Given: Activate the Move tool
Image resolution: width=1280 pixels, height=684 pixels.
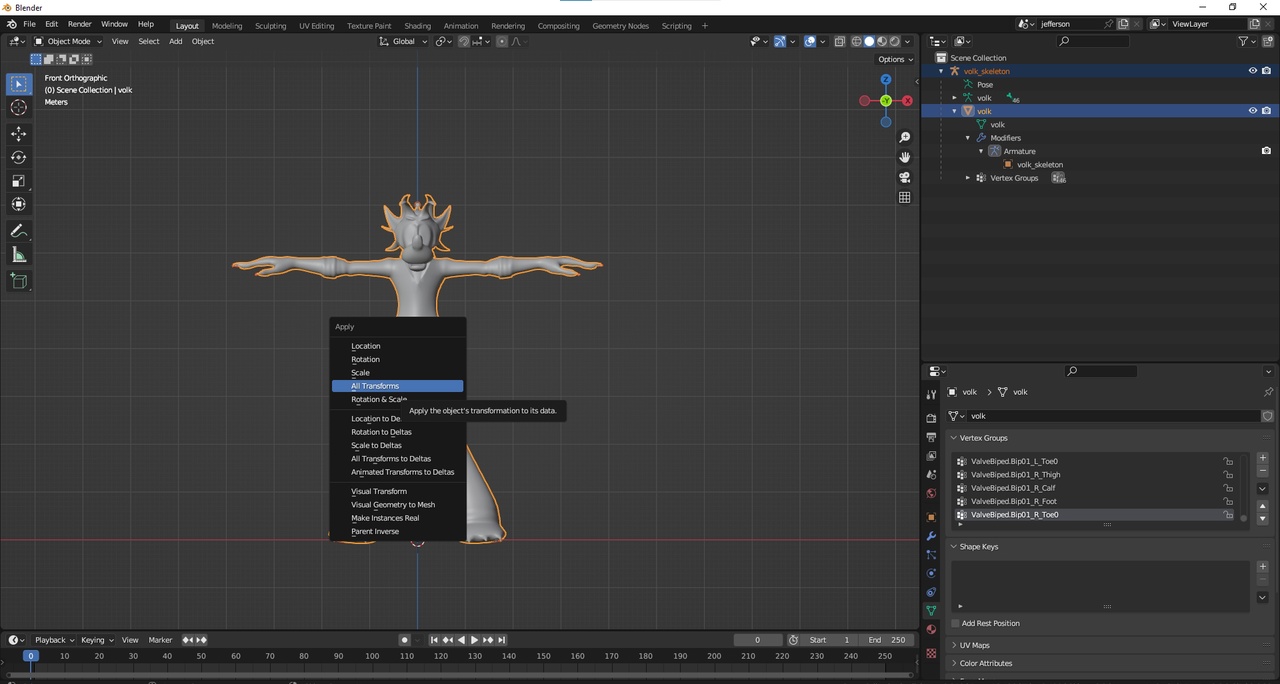Looking at the screenshot, I should [x=19, y=134].
